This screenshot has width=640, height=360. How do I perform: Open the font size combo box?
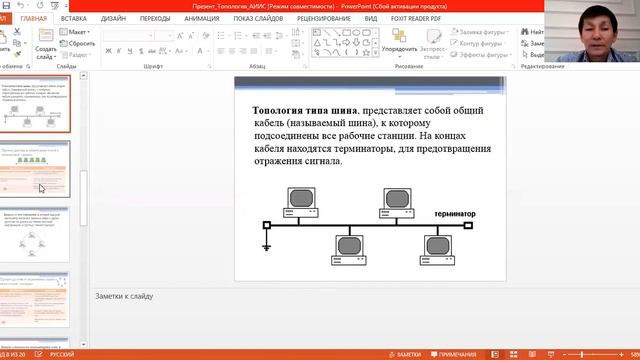[x=164, y=36]
